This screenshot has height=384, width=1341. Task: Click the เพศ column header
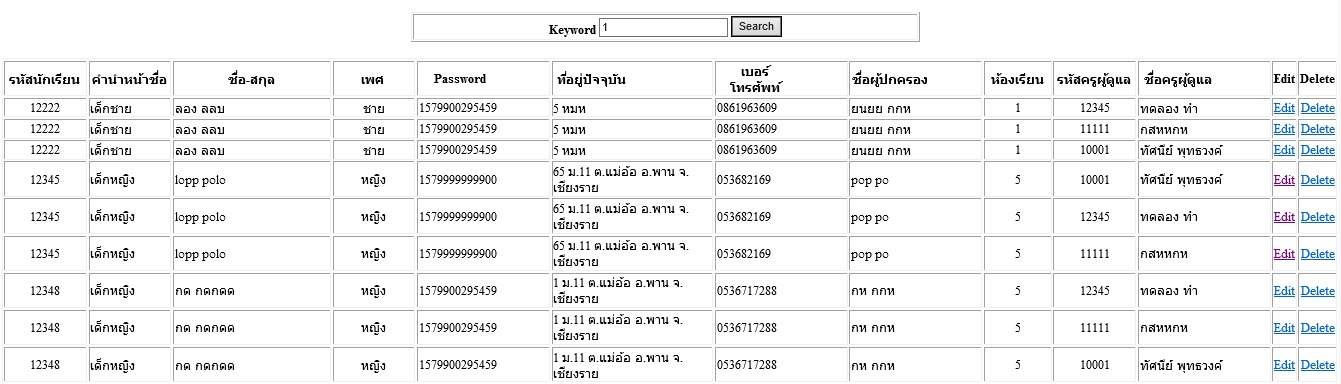pyautogui.click(x=374, y=79)
